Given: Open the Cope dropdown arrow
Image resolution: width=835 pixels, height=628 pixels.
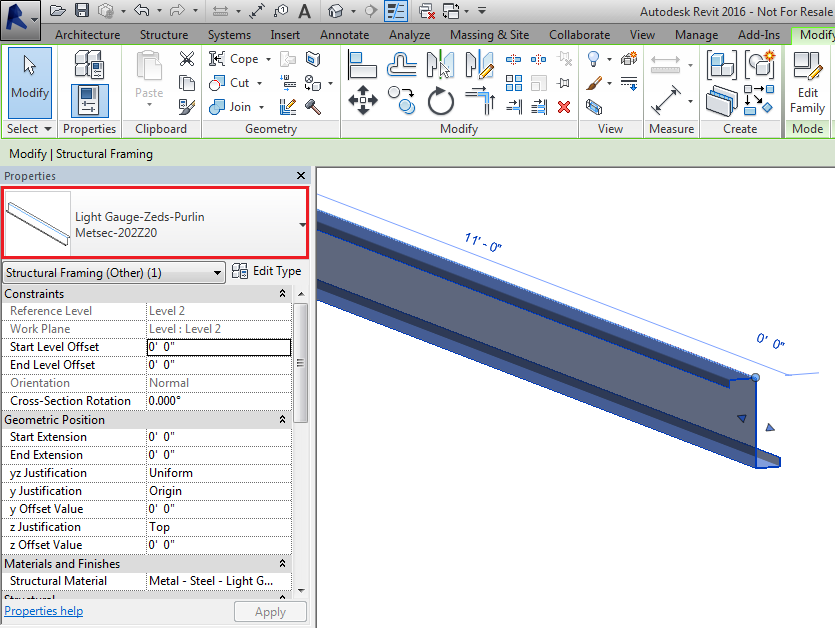Looking at the screenshot, I should (x=268, y=59).
